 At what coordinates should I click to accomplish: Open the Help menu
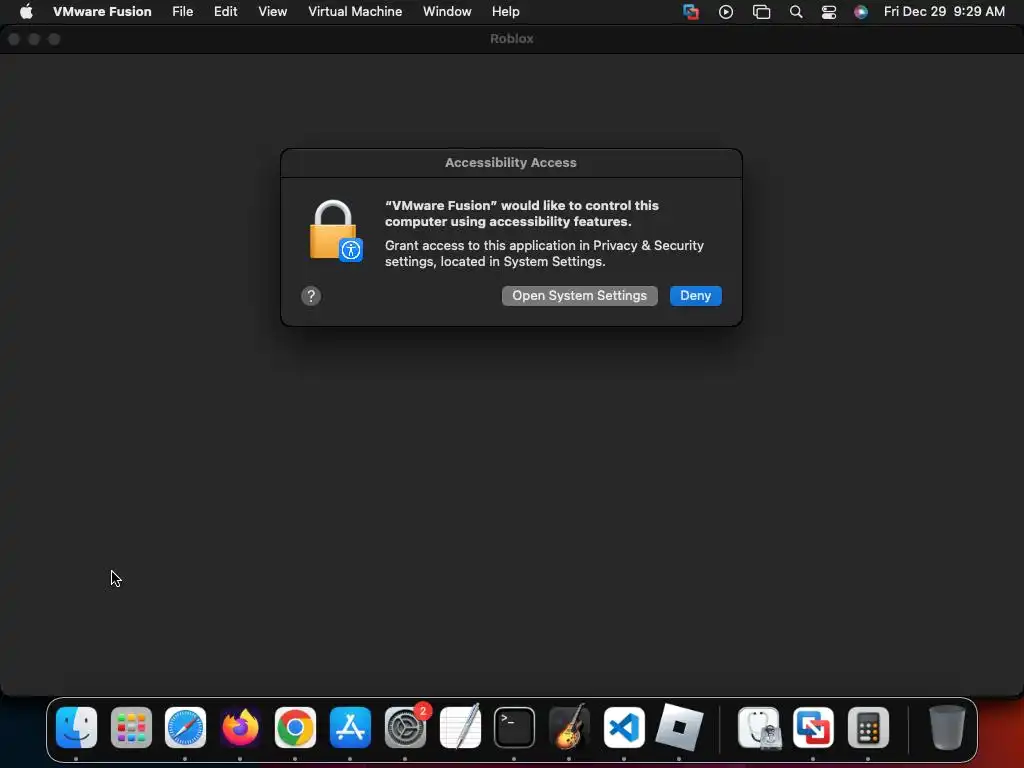[505, 12]
